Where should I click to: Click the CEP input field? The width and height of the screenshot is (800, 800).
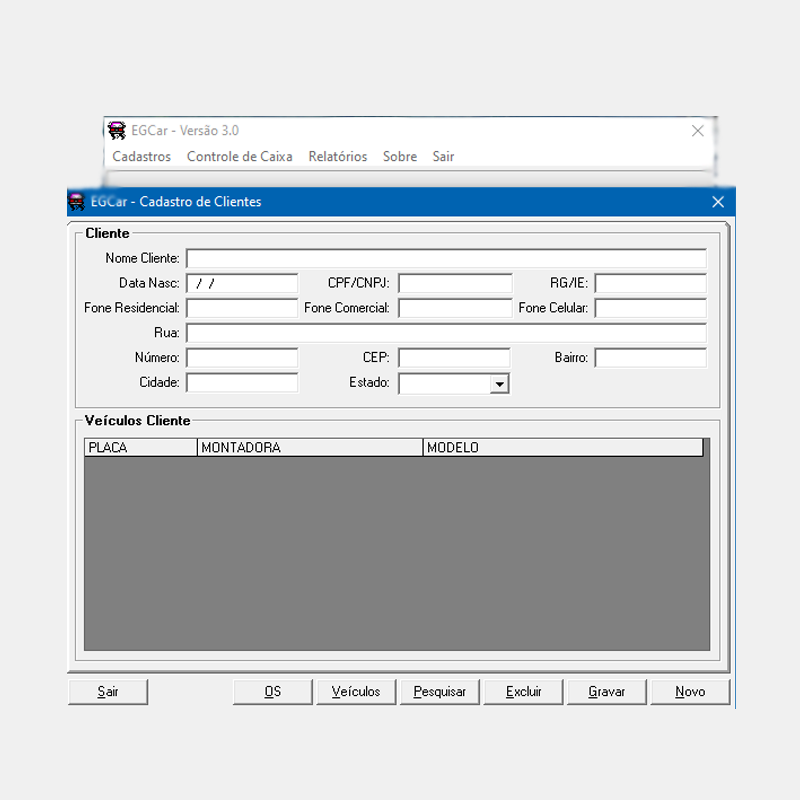(454, 358)
